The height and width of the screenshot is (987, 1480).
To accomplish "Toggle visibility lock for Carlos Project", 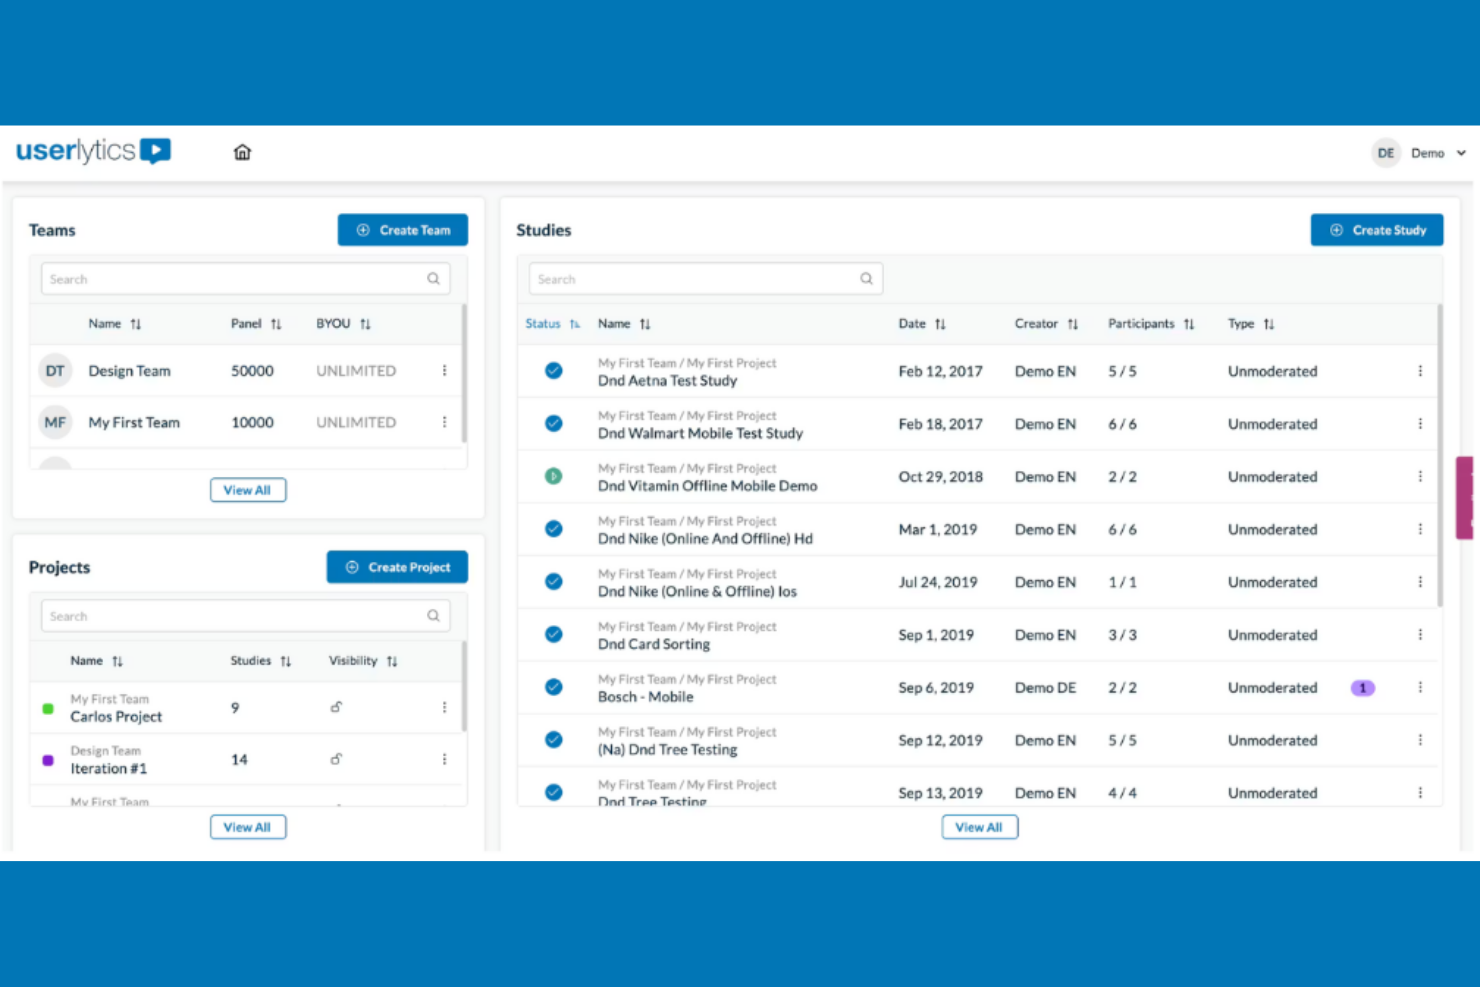I will (337, 707).
